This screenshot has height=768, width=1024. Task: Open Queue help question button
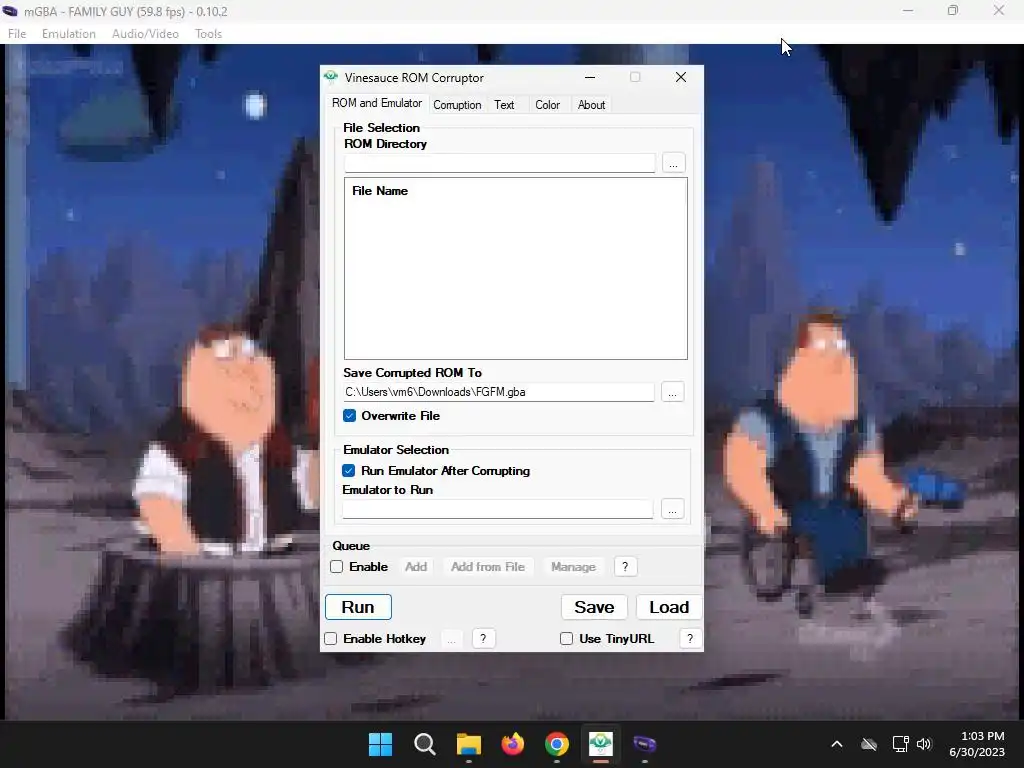click(625, 567)
